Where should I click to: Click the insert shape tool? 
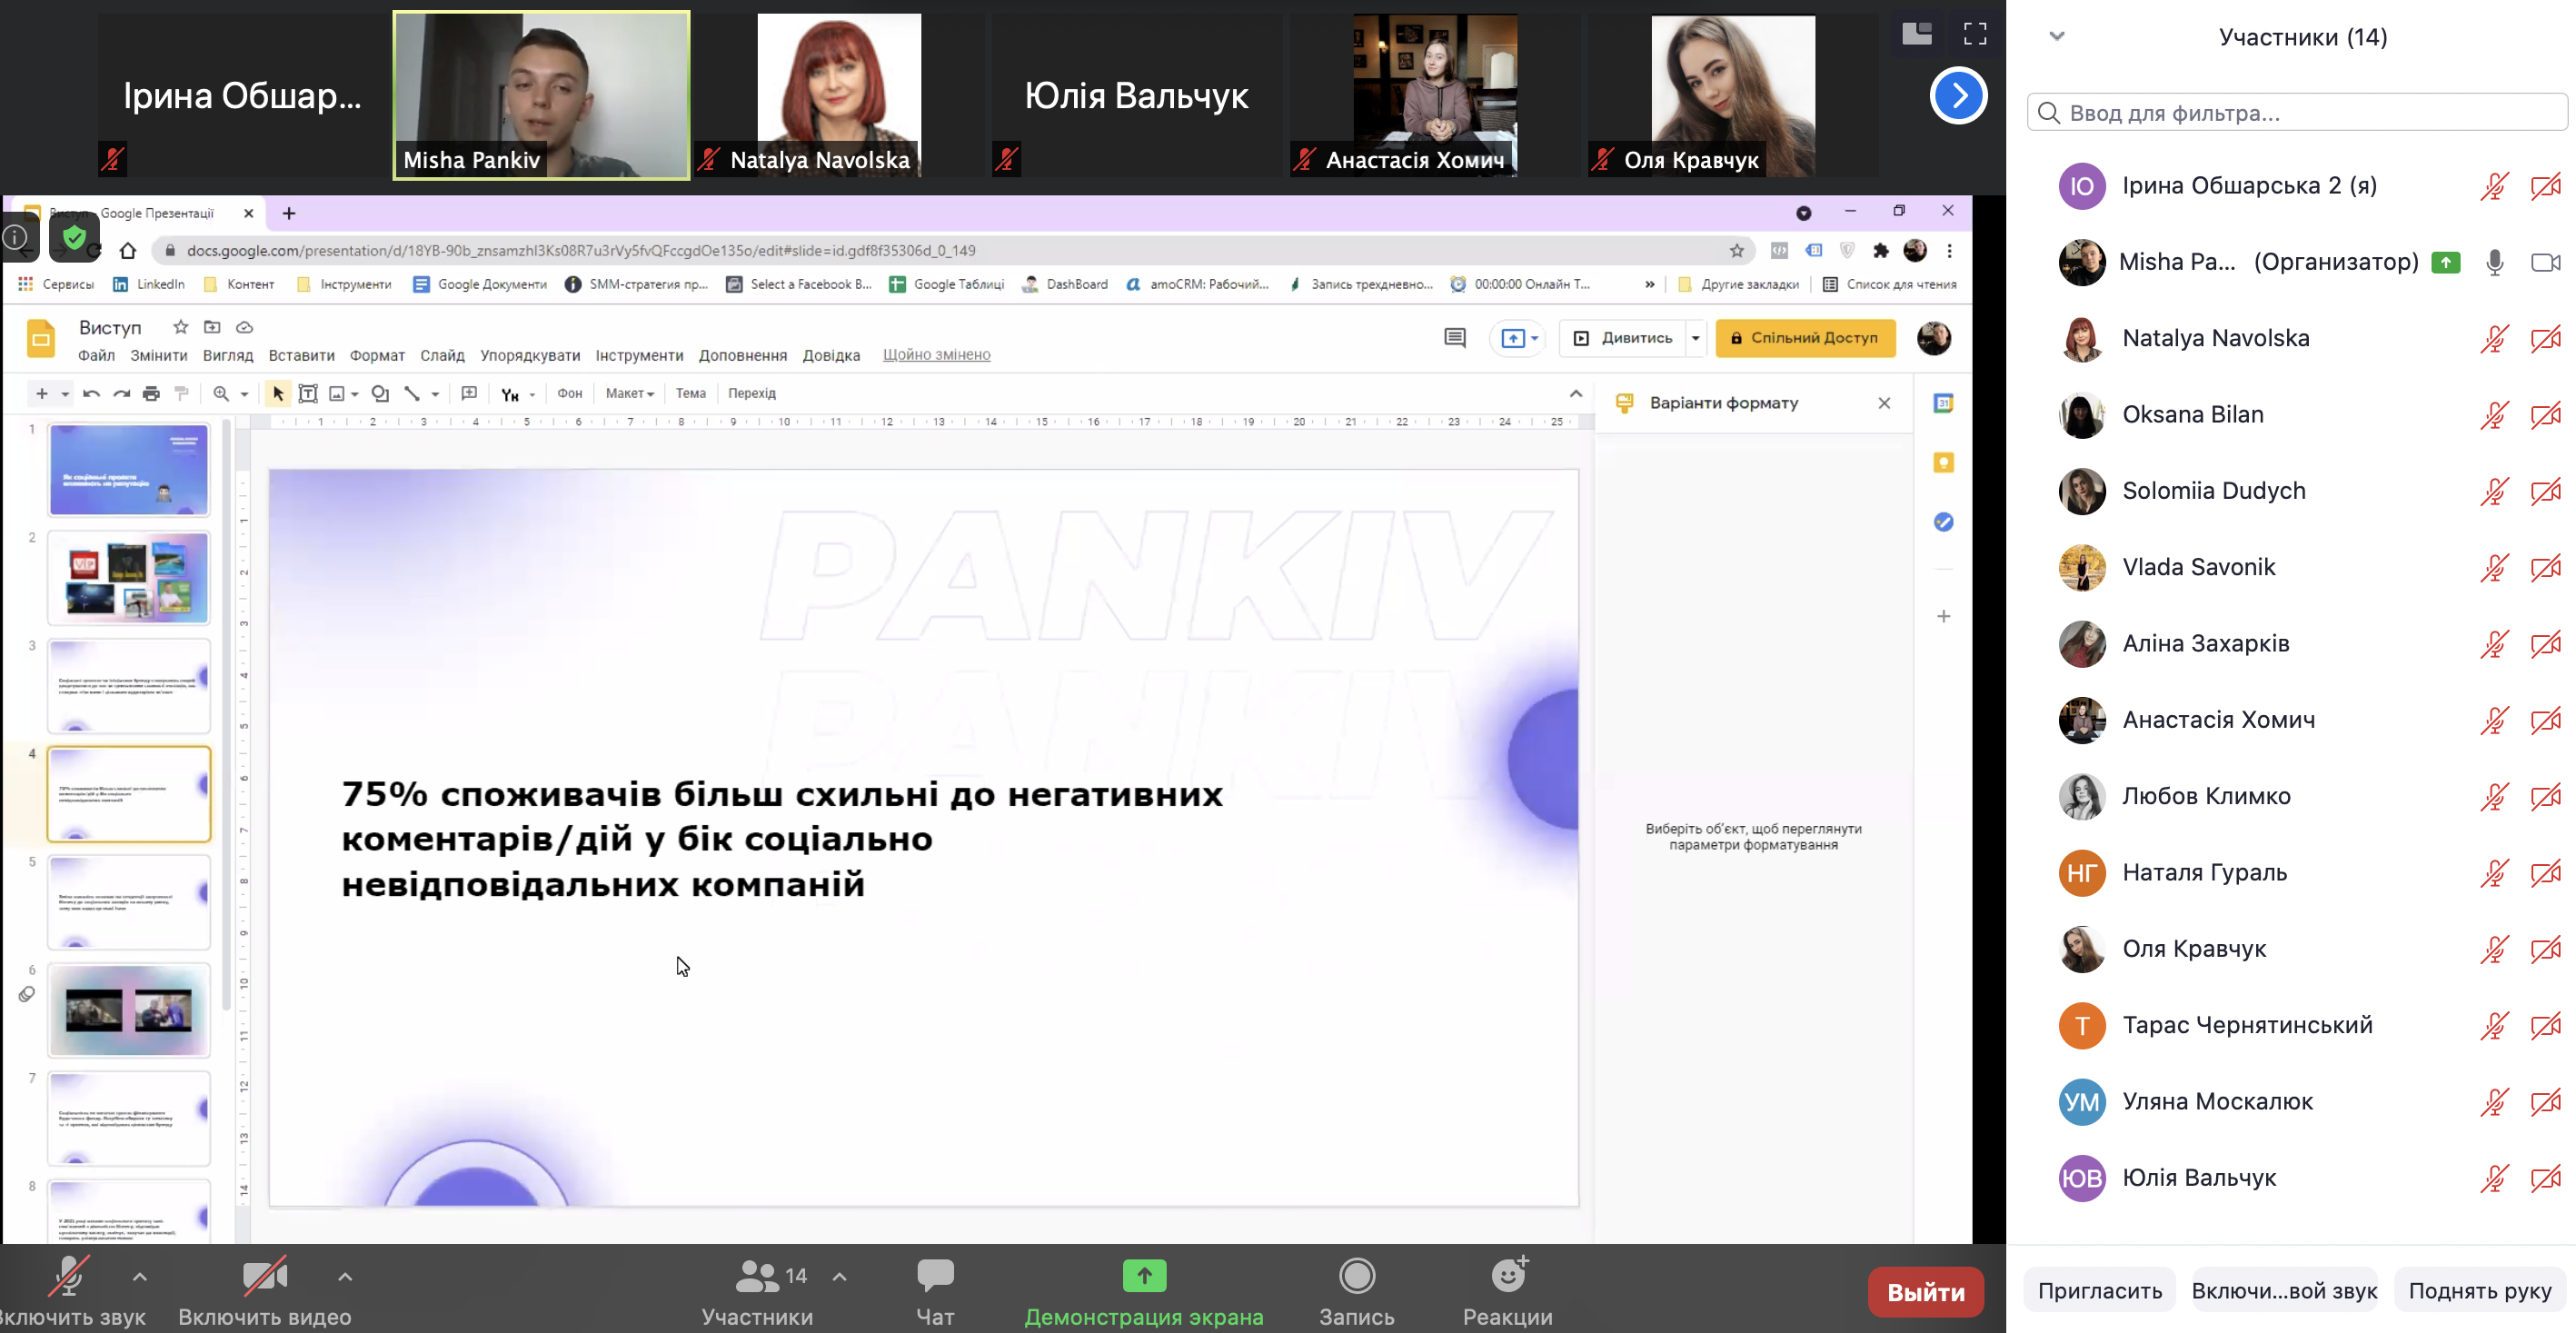click(x=380, y=394)
